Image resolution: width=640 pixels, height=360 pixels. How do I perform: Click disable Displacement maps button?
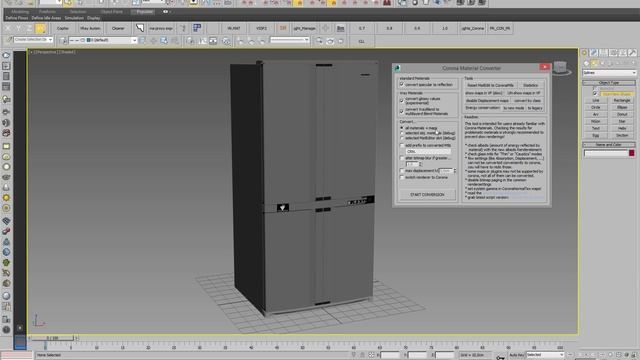tap(487, 100)
